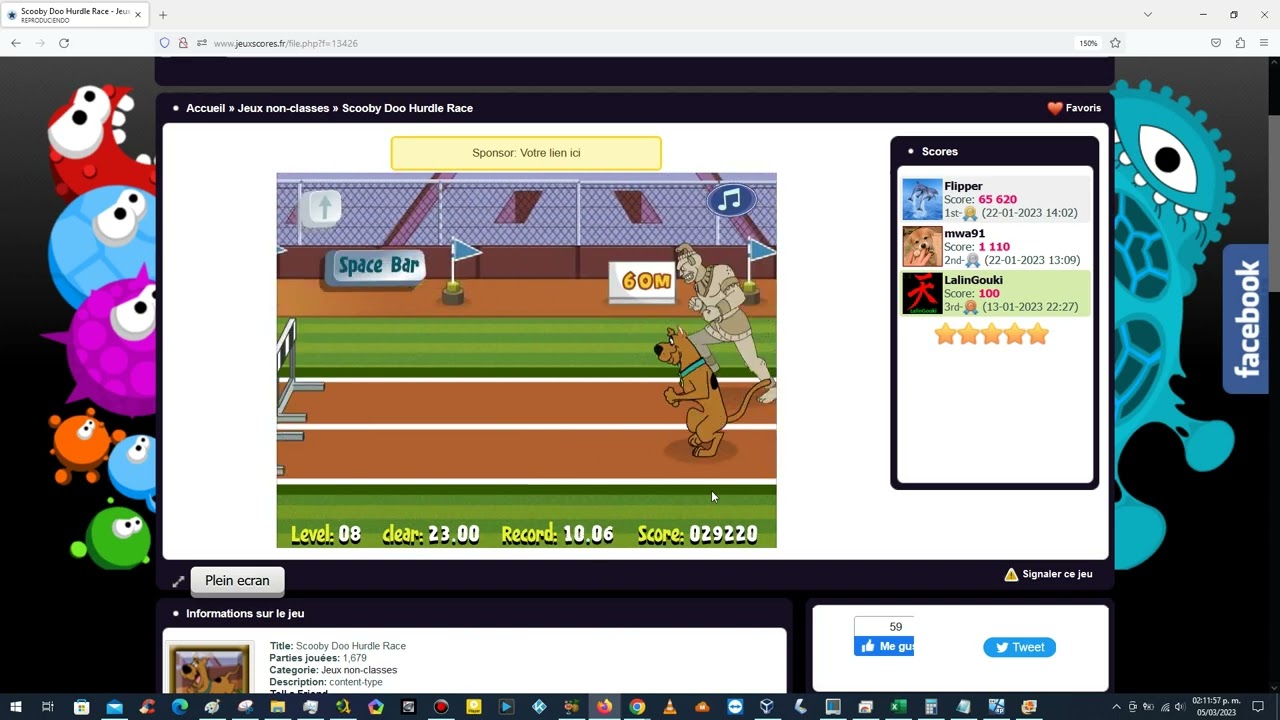Open the Jeux non-classes breadcrumb link

point(283,108)
